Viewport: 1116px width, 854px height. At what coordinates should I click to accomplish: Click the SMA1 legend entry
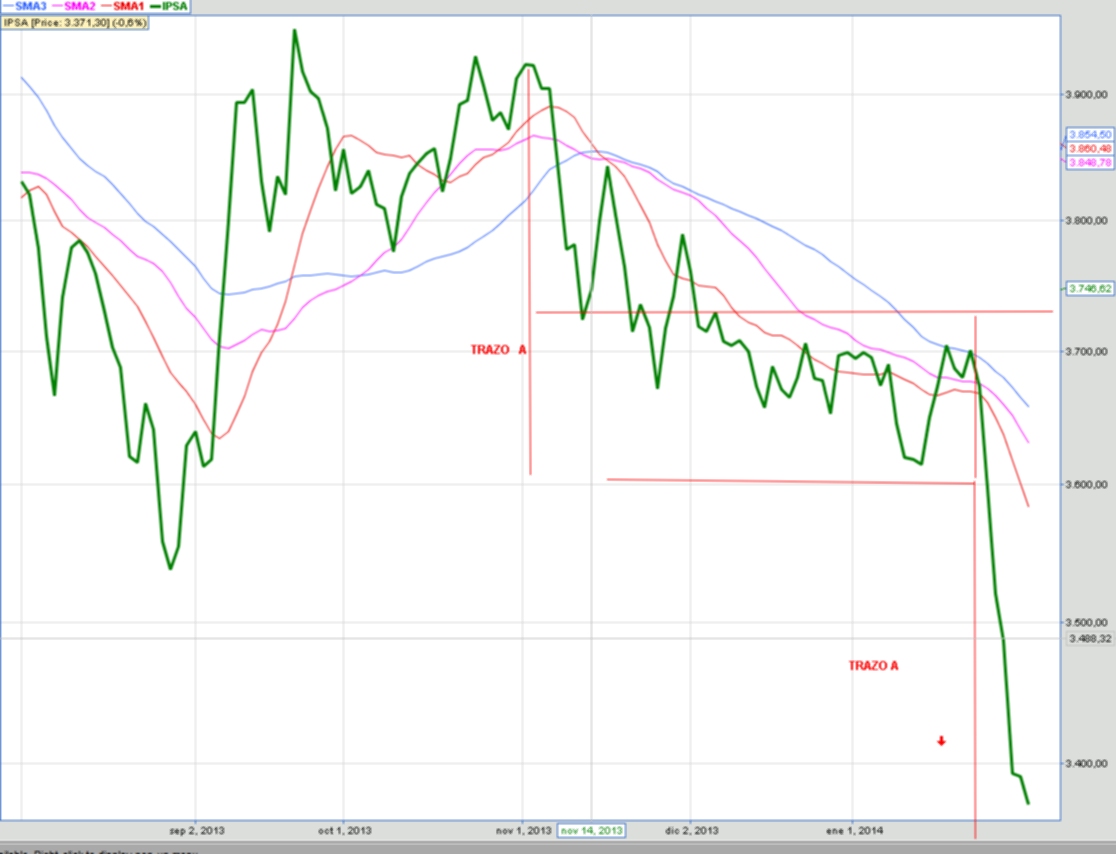click(123, 6)
